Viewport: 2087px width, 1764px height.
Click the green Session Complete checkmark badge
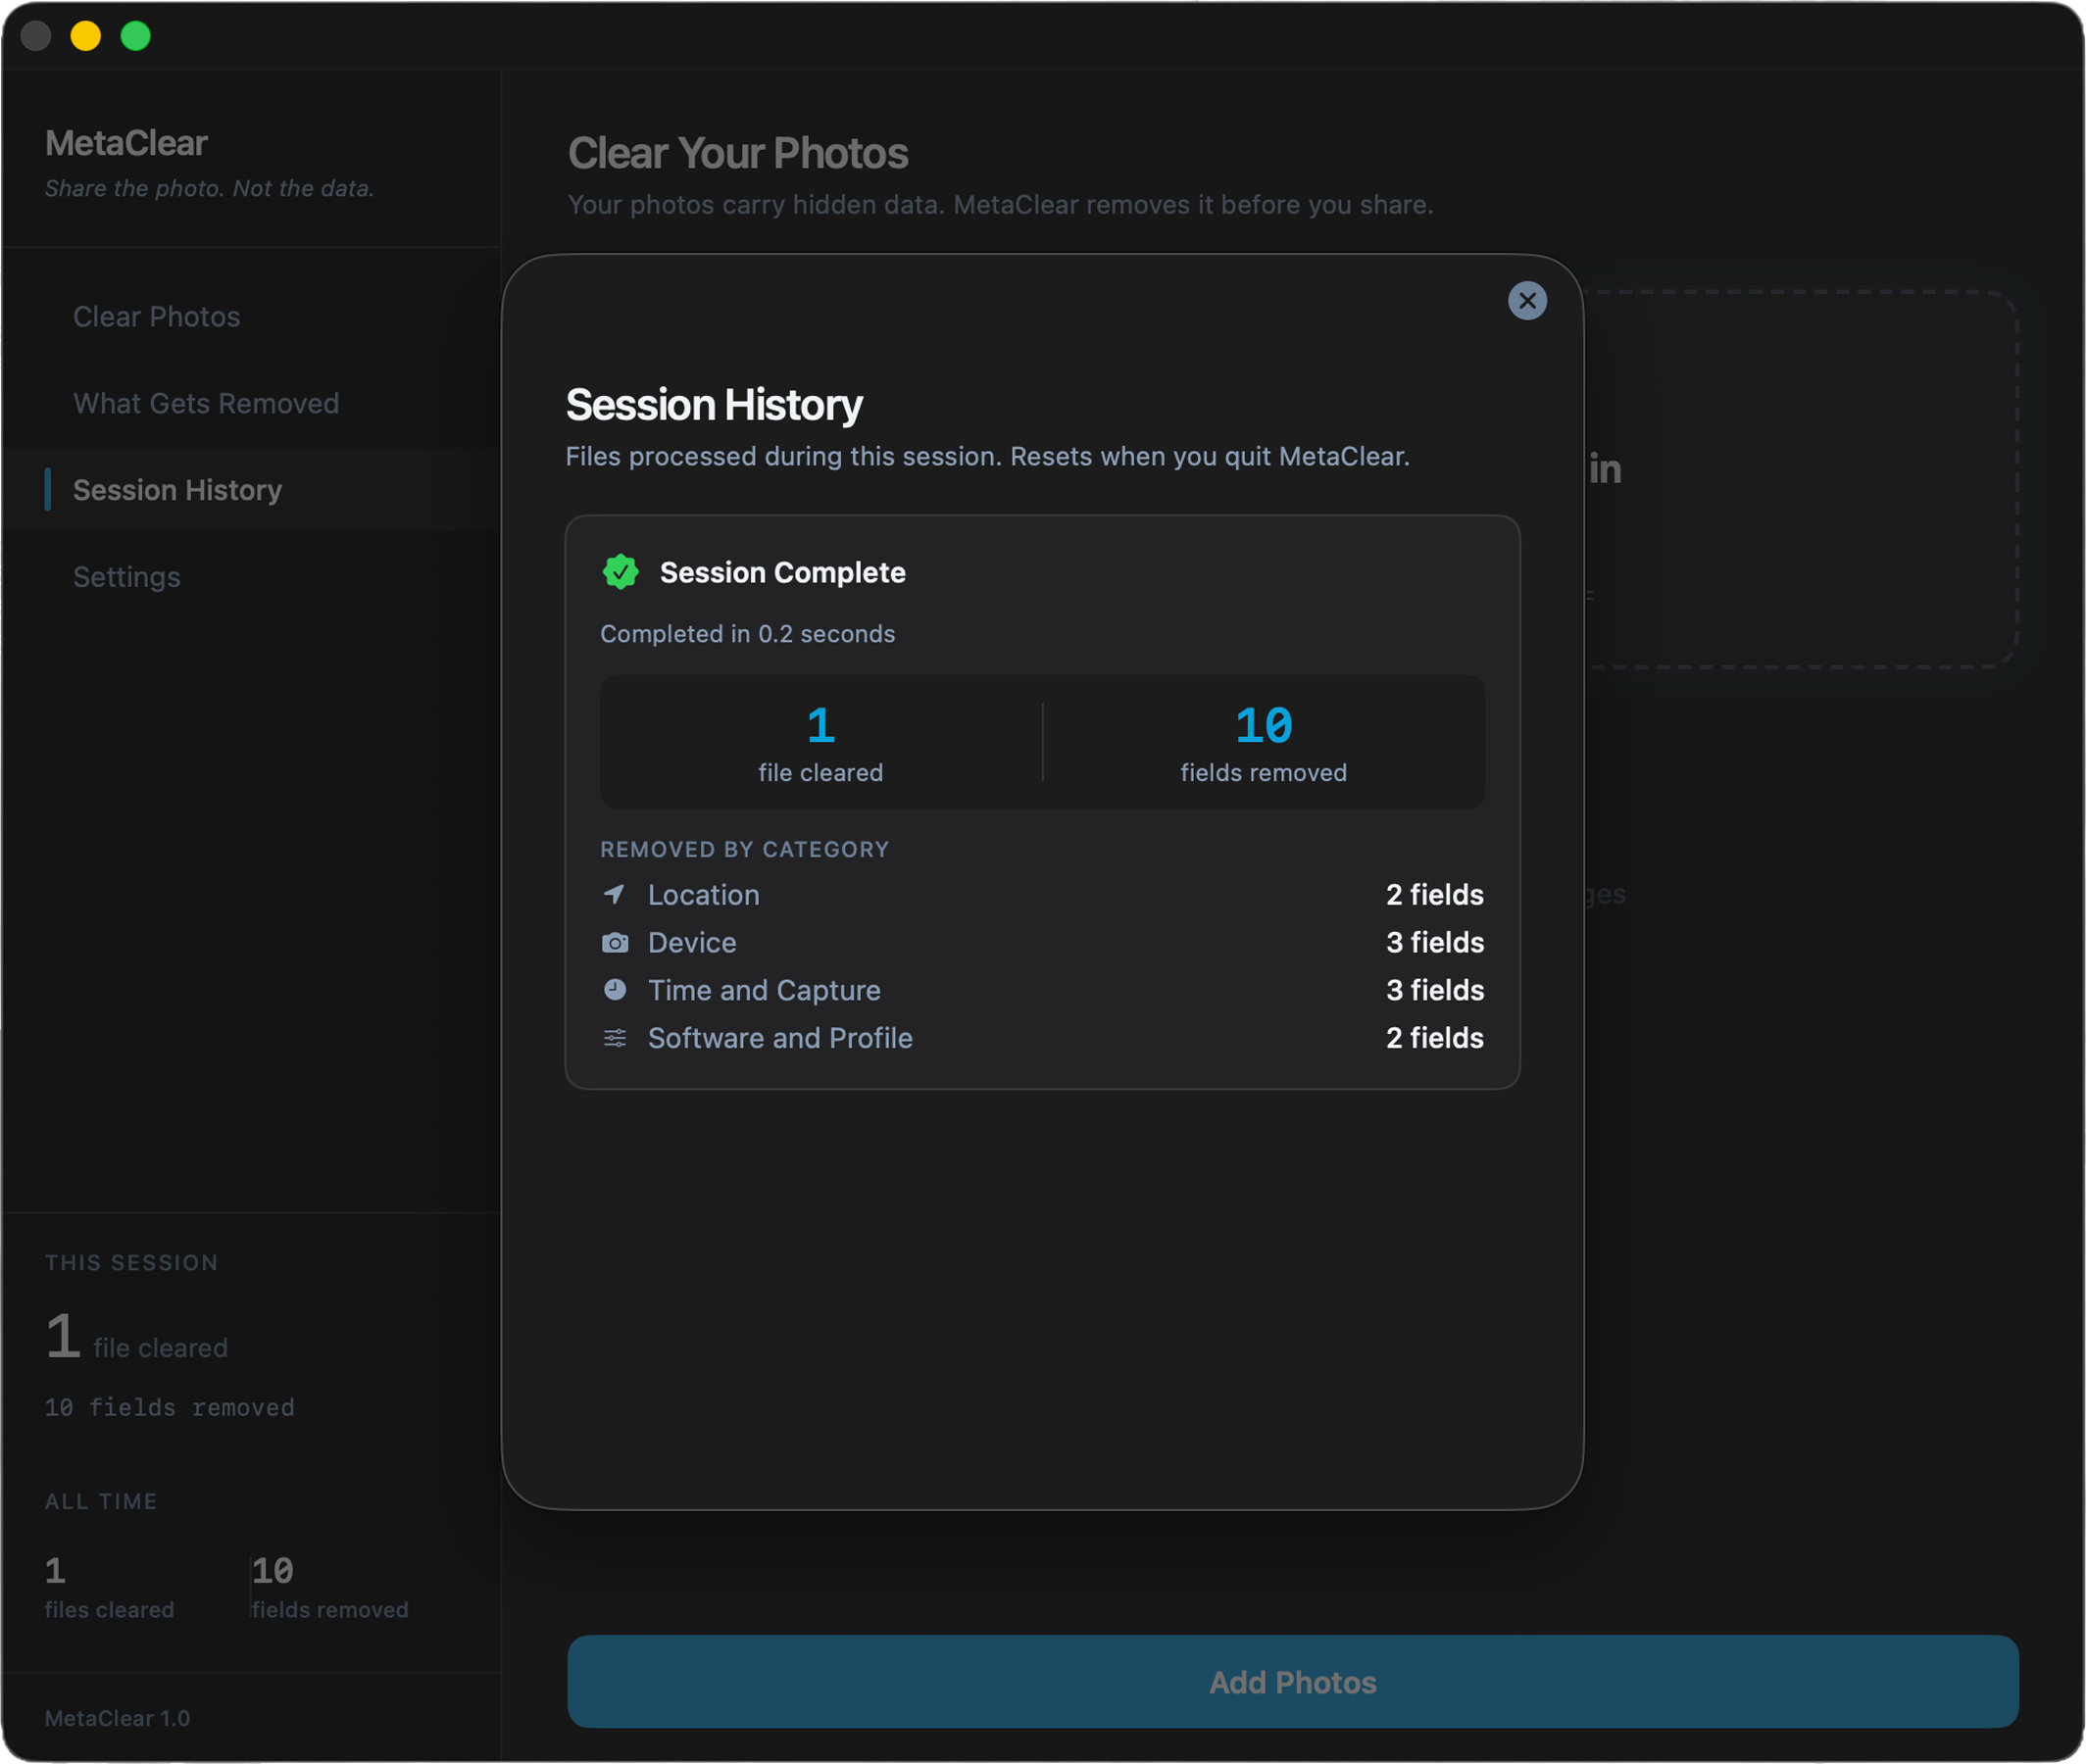620,572
